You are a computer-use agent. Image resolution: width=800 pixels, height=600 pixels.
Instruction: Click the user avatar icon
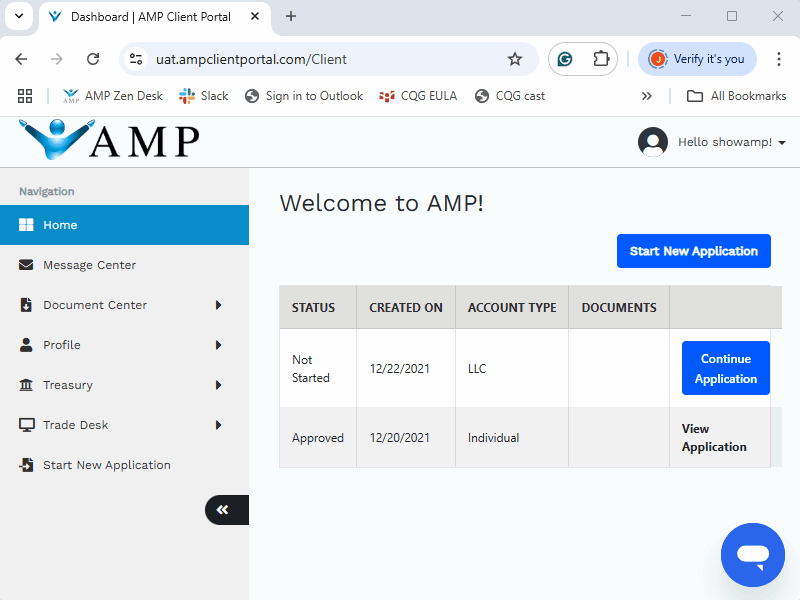(653, 142)
